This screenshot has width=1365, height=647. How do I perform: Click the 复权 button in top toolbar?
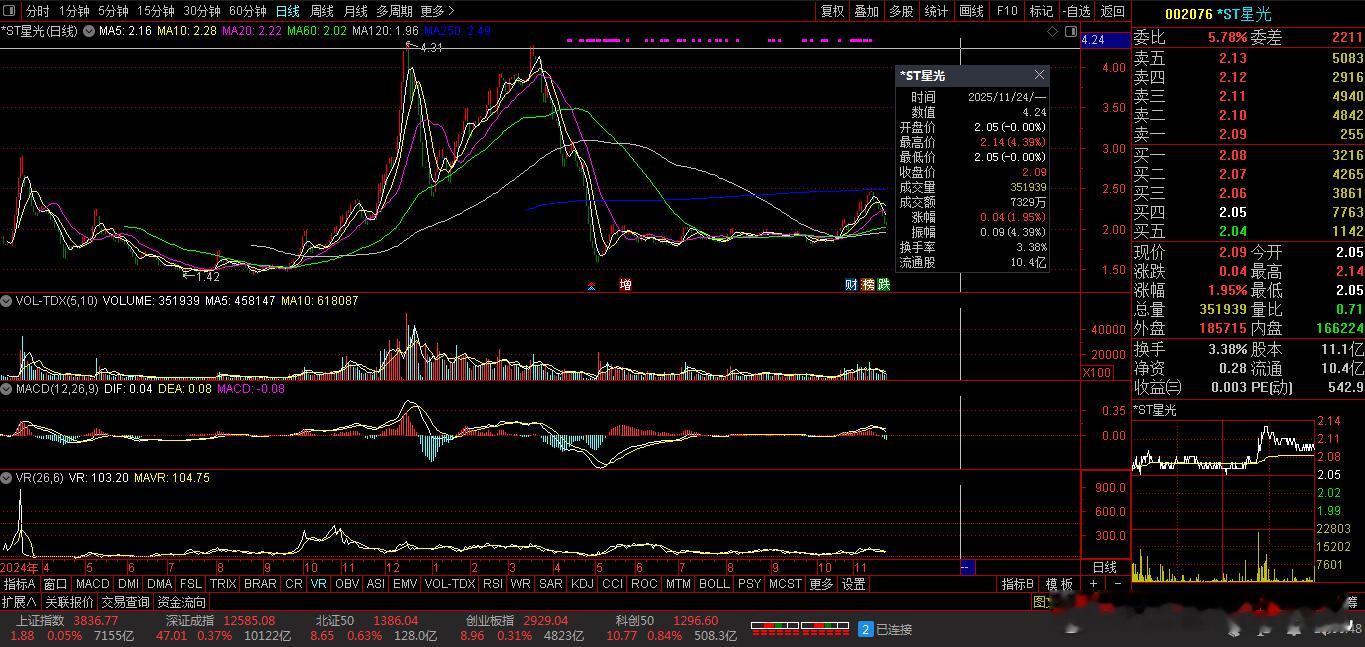(832, 11)
